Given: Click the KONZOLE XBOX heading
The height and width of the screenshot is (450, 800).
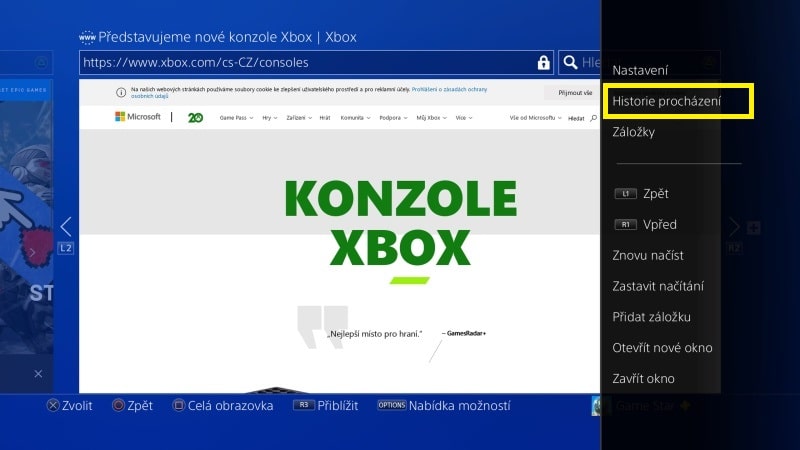Looking at the screenshot, I should 401,223.
